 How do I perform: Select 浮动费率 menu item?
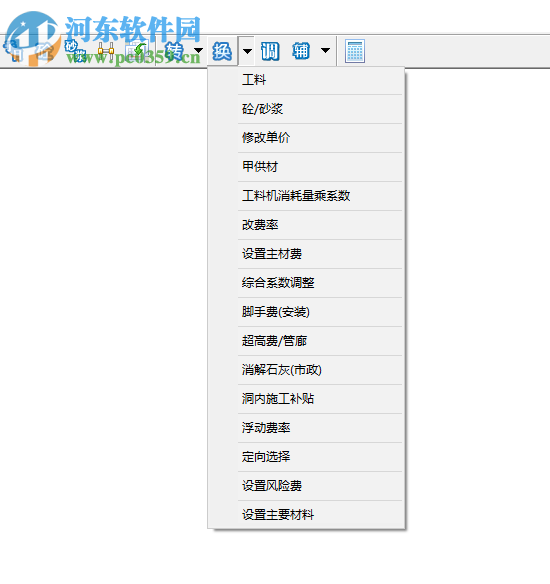(306, 428)
